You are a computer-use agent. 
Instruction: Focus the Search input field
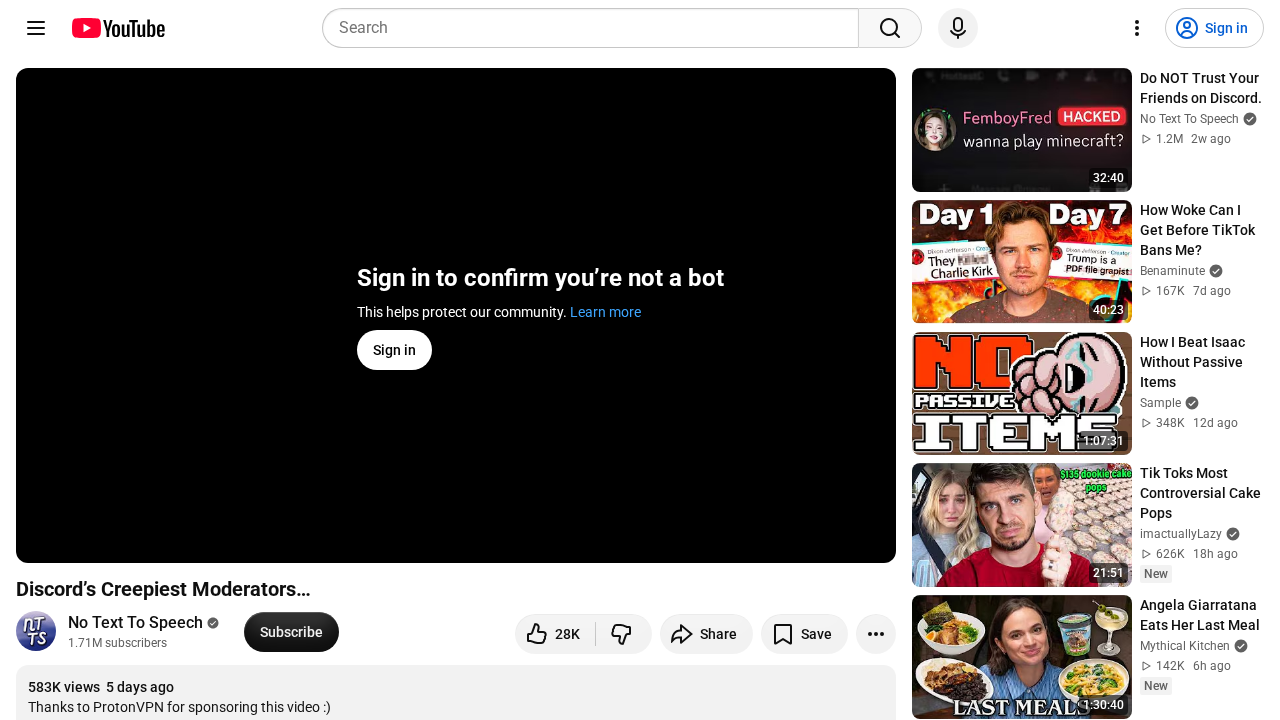590,28
